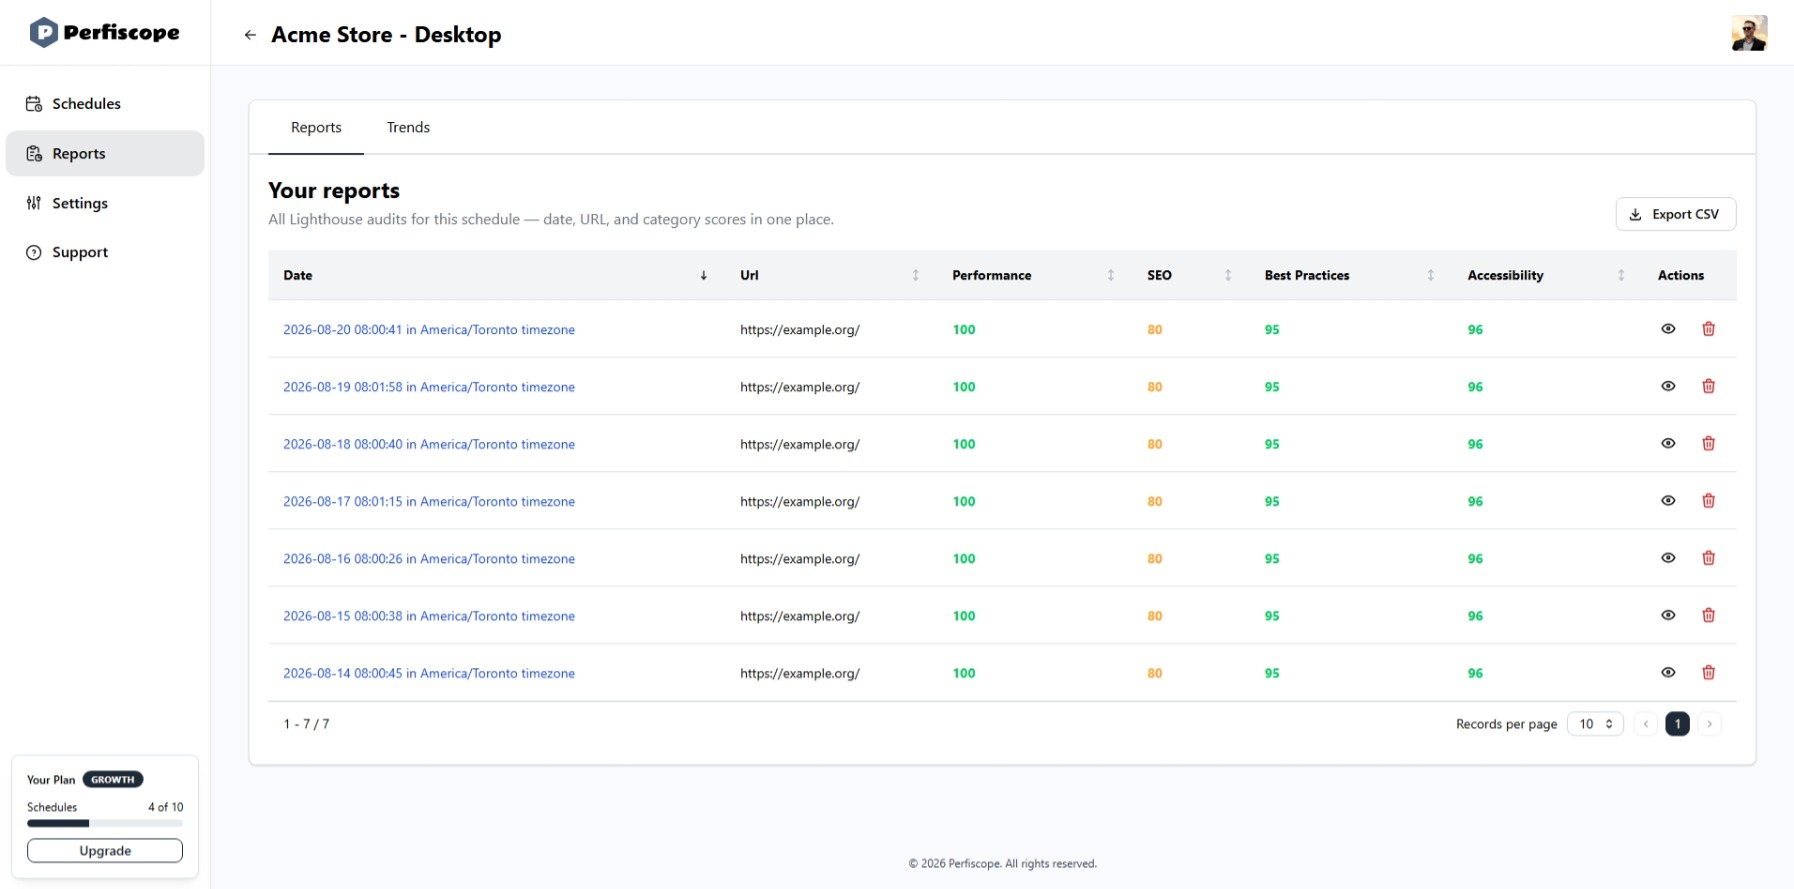Click the Export CSV button
This screenshot has height=889, width=1794.
pos(1675,214)
